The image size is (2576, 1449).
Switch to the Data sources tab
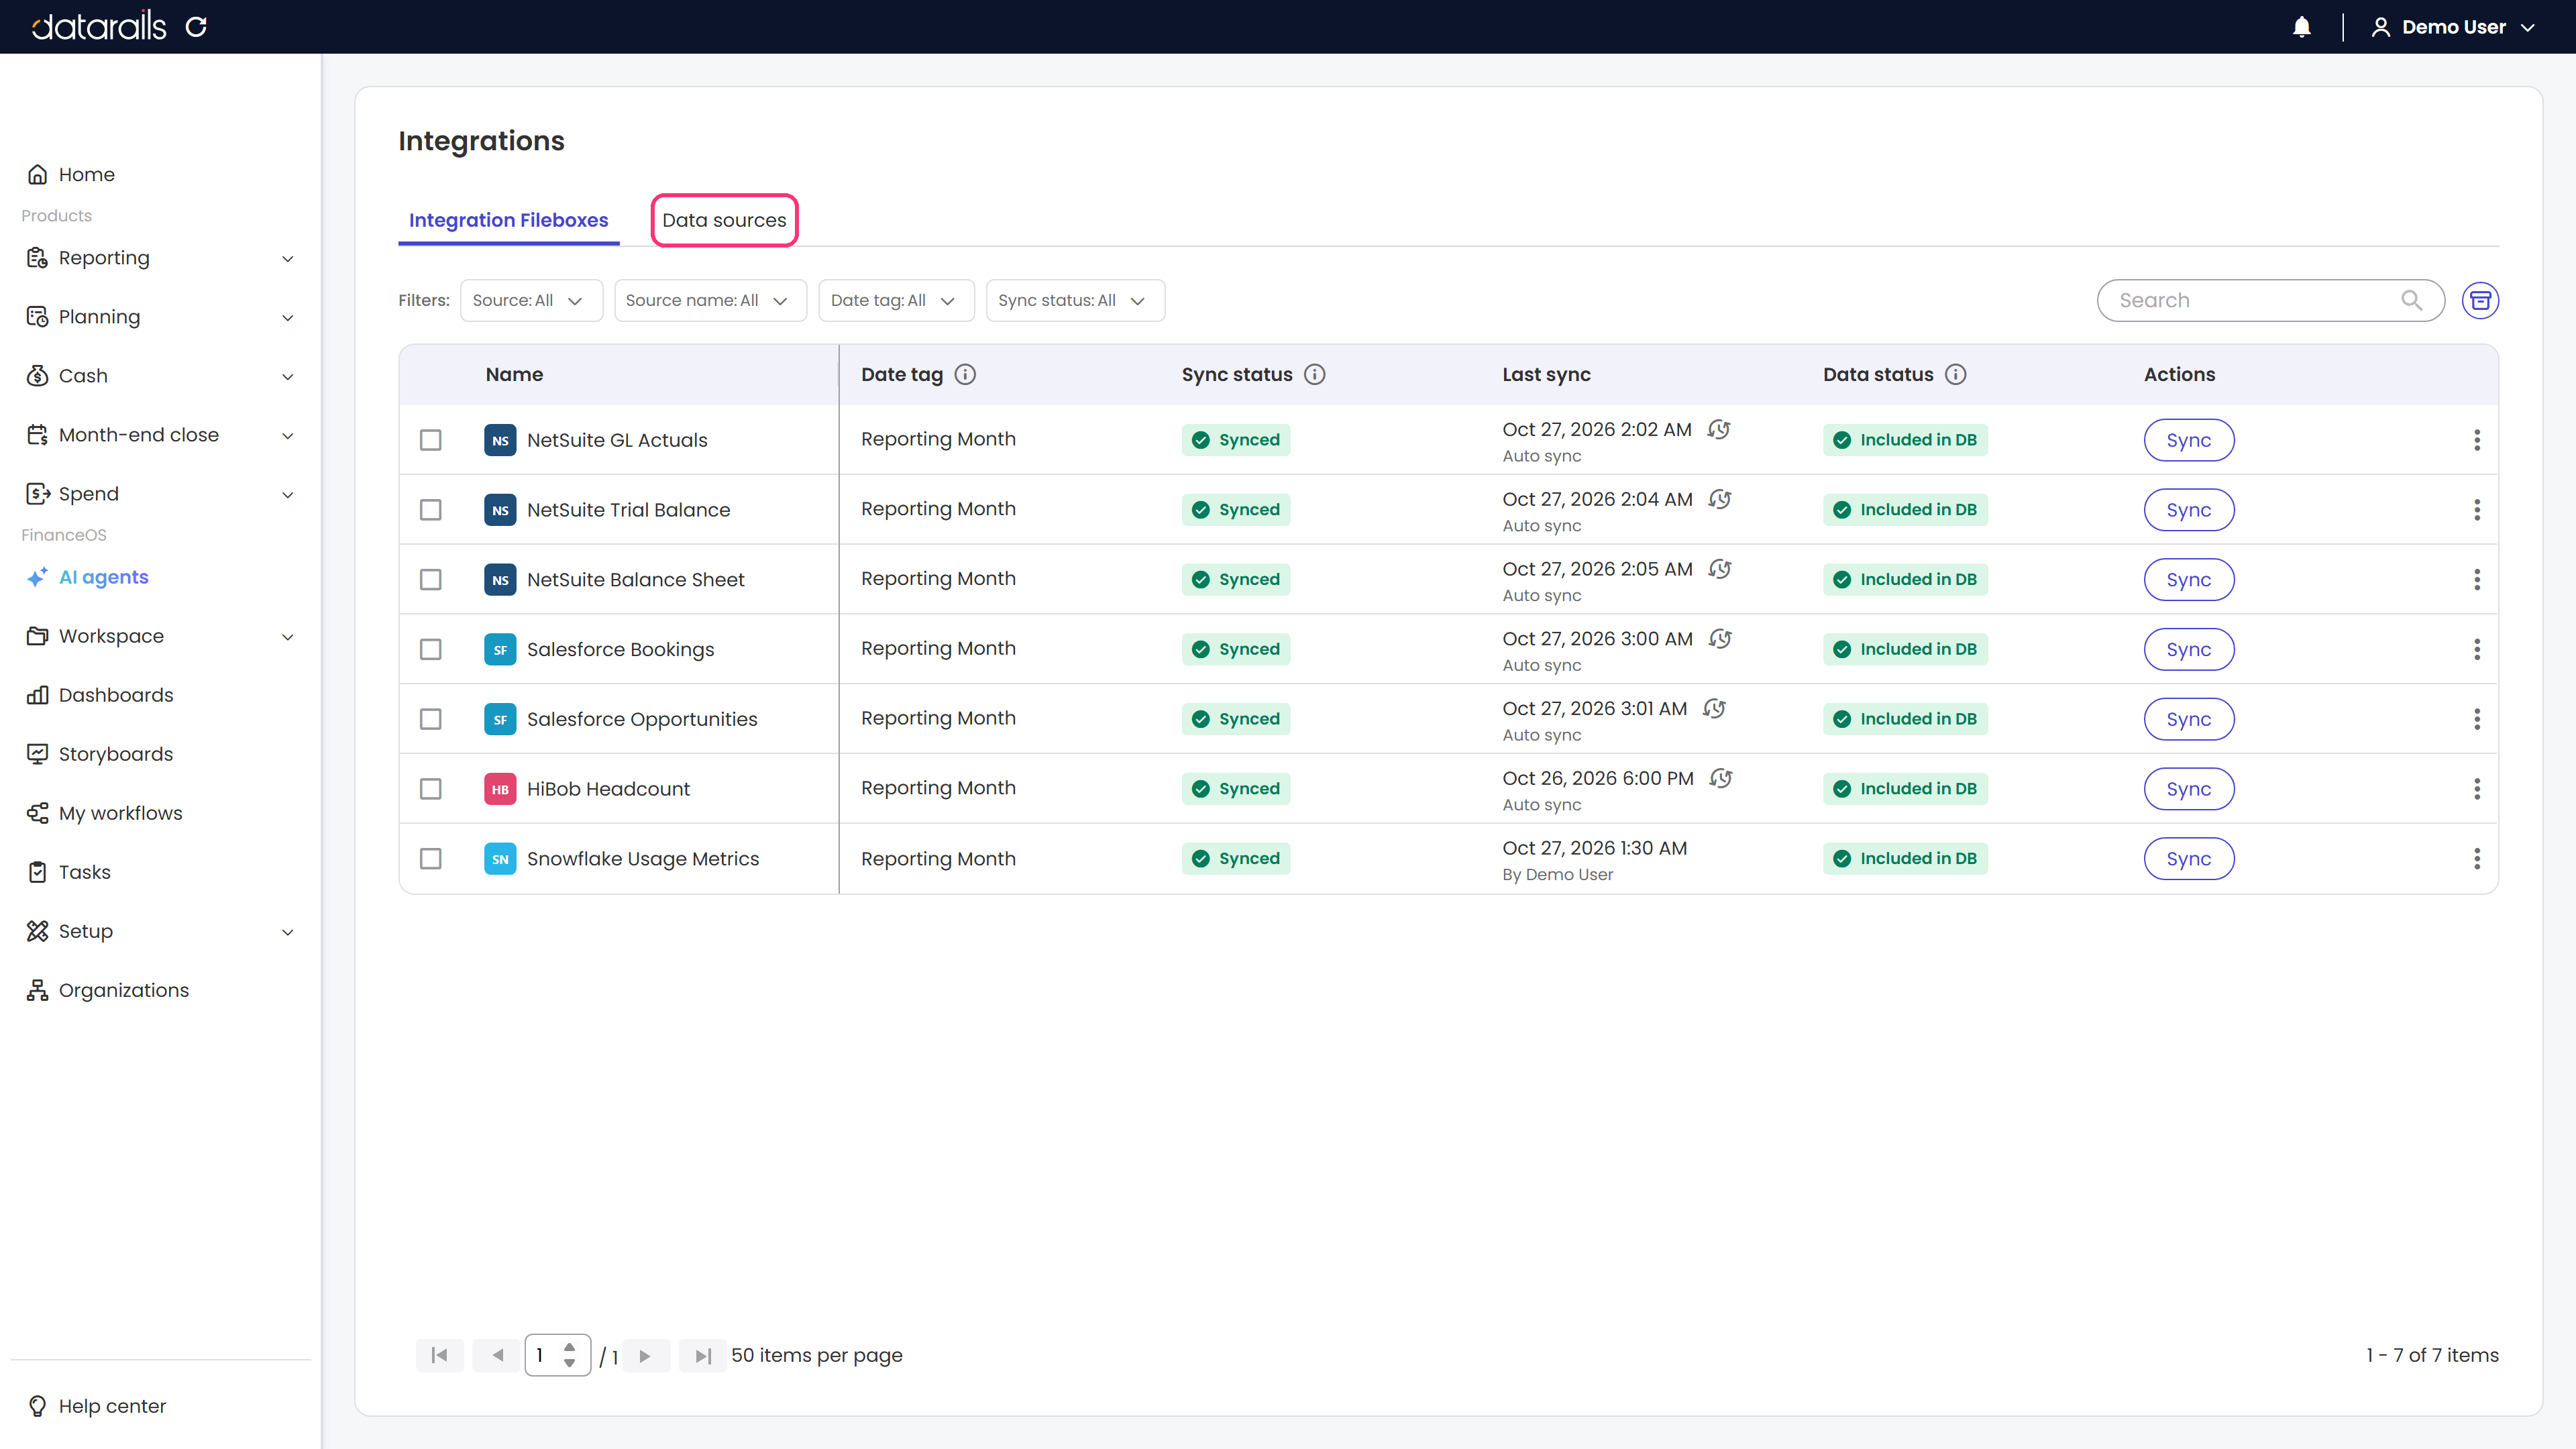pos(724,220)
